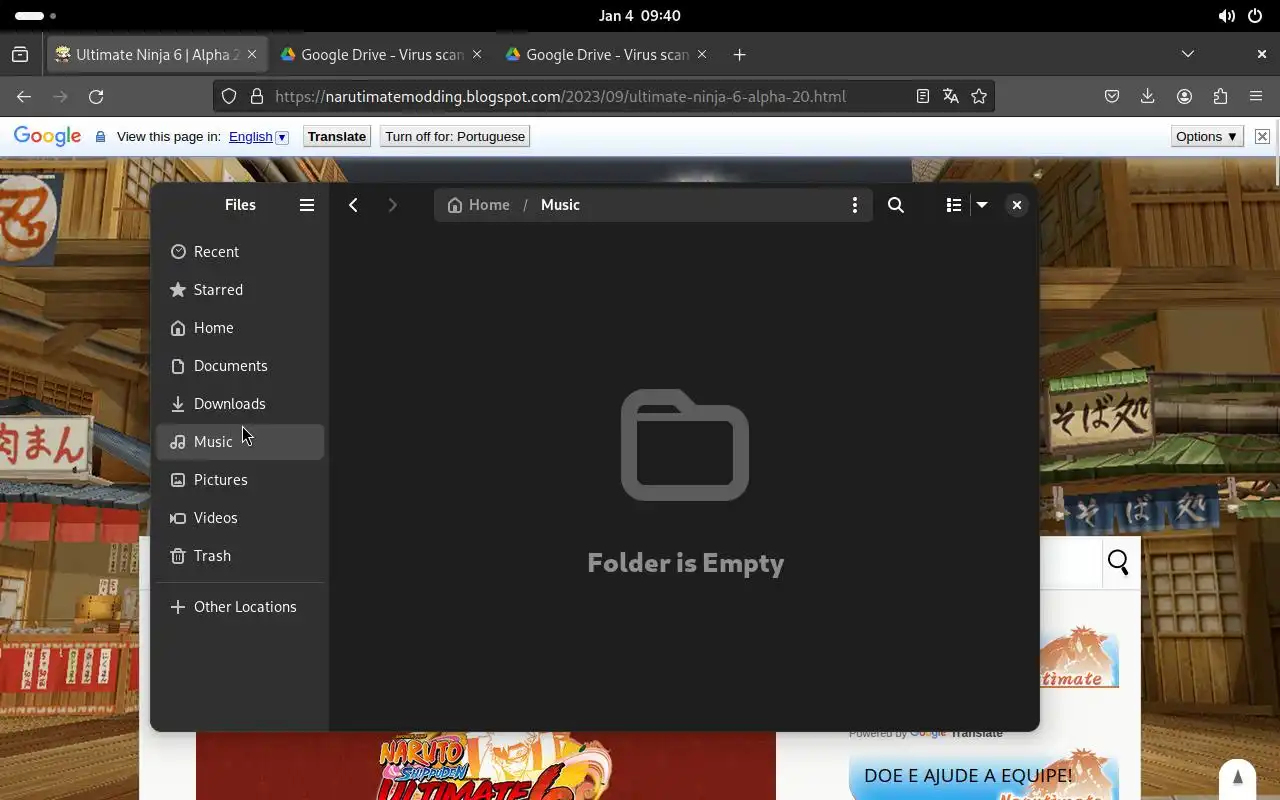Open Activities overview in top bar
The width and height of the screenshot is (1280, 800).
click(x=36, y=16)
